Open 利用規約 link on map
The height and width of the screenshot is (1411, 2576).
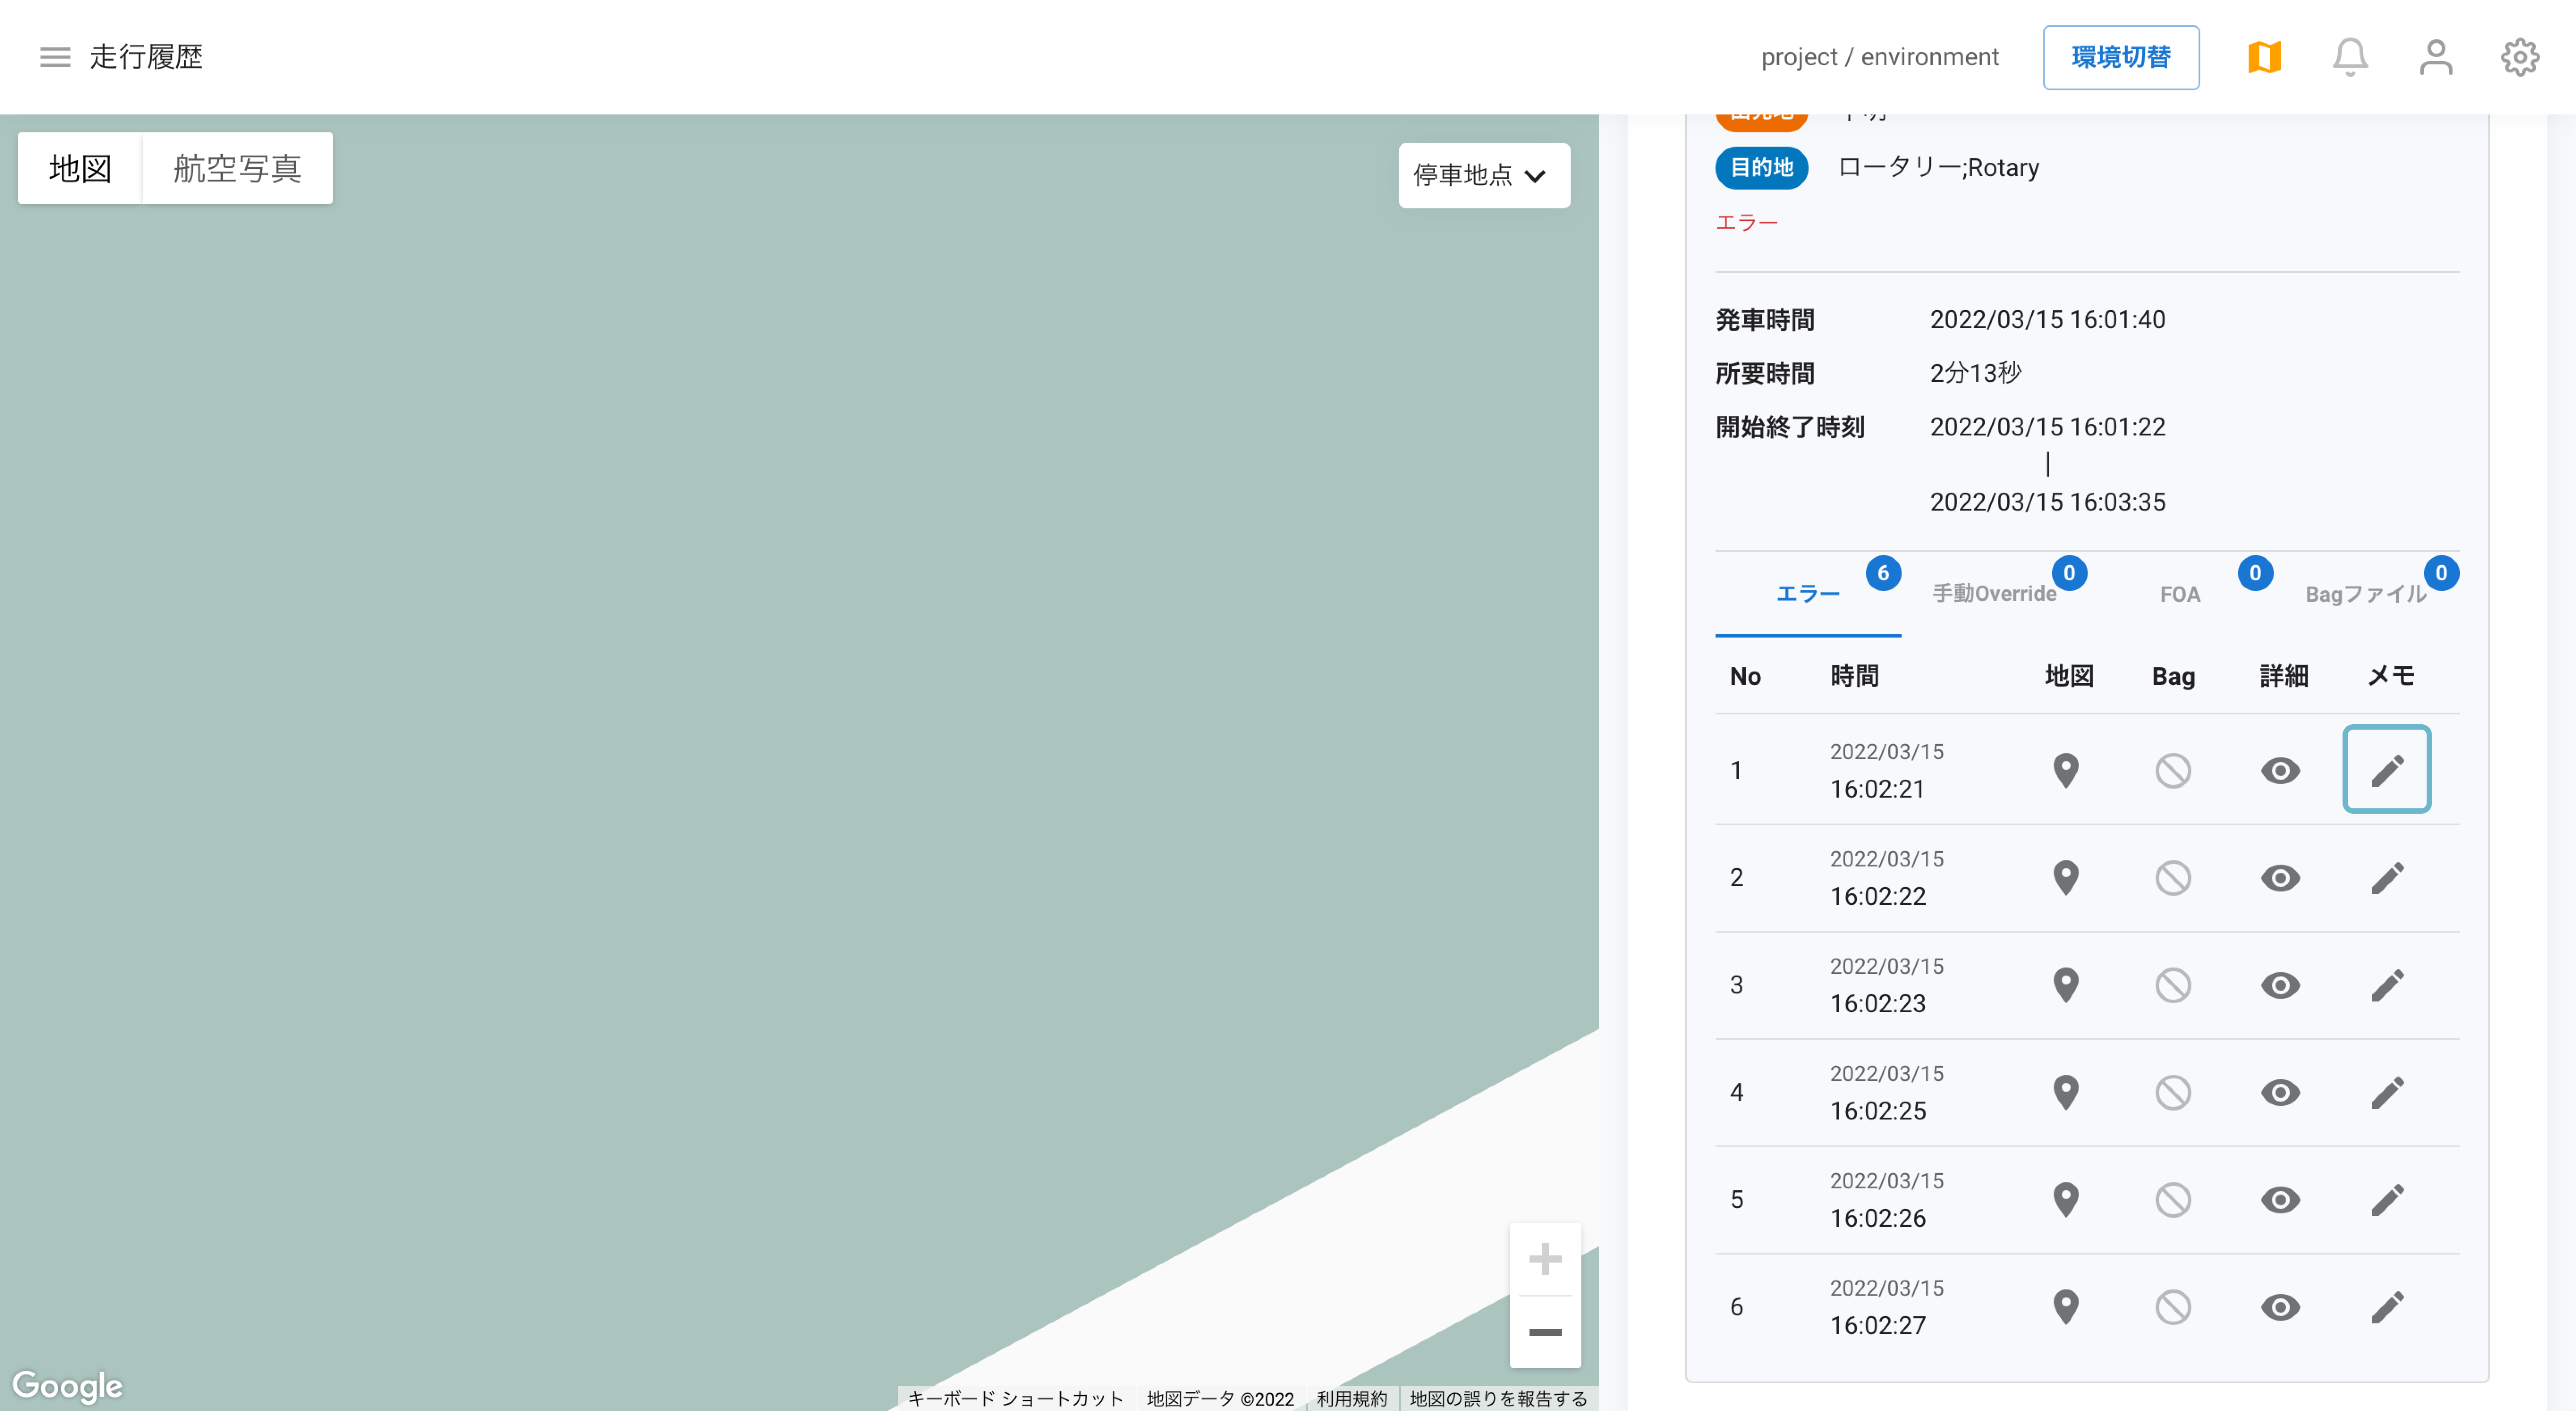[1352, 1398]
